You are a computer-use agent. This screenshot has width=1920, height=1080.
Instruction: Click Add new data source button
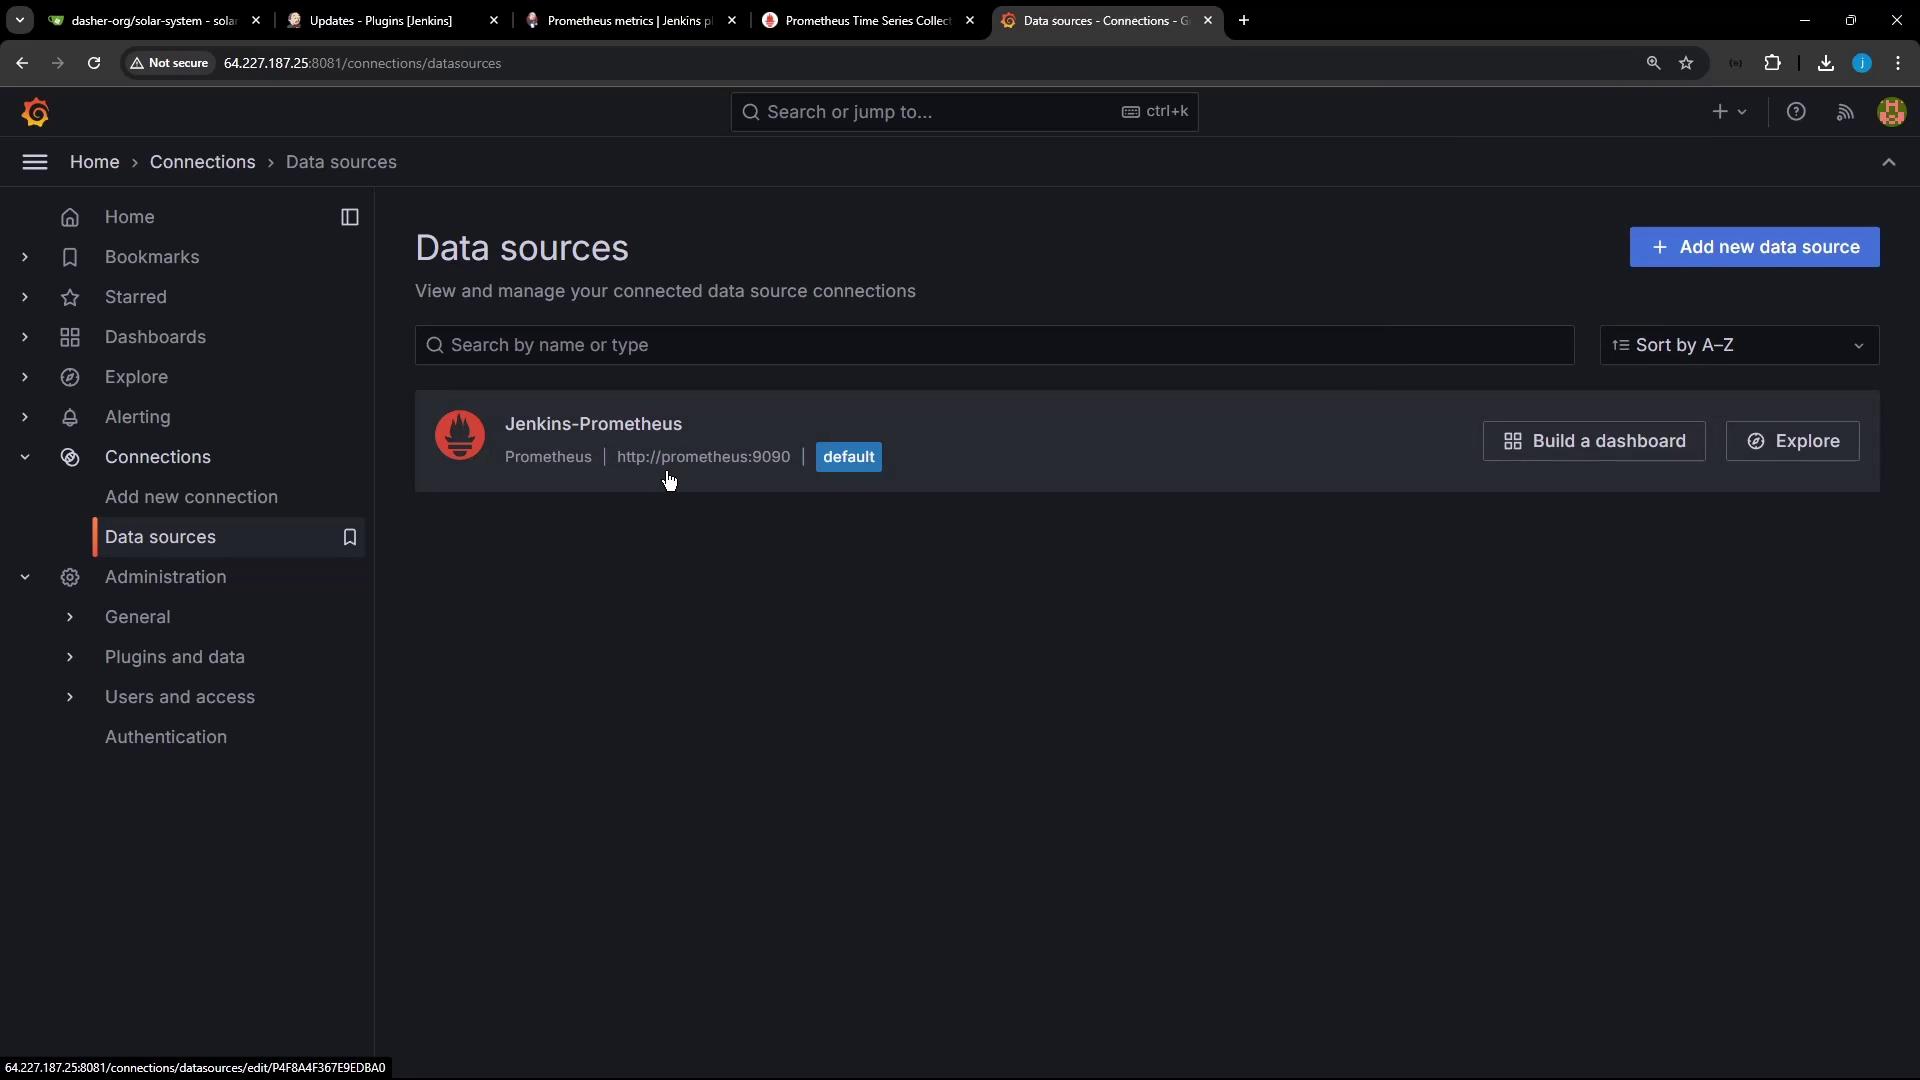[1754, 247]
